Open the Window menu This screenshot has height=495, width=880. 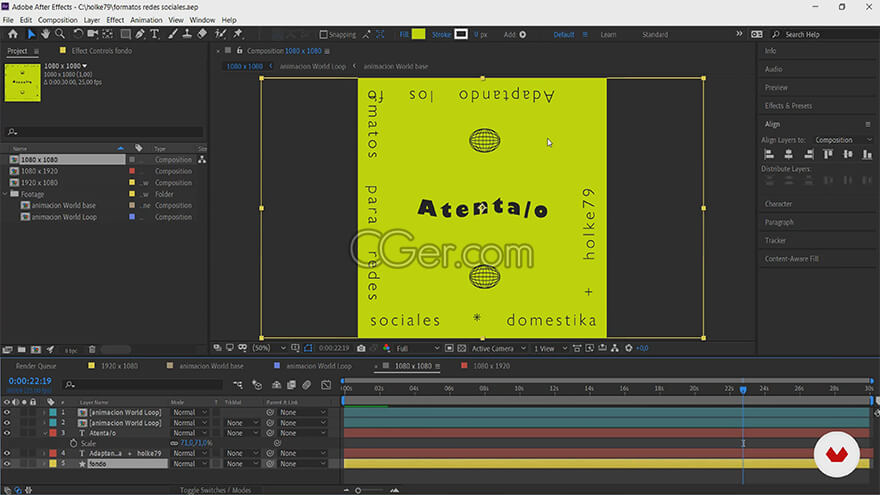click(202, 20)
